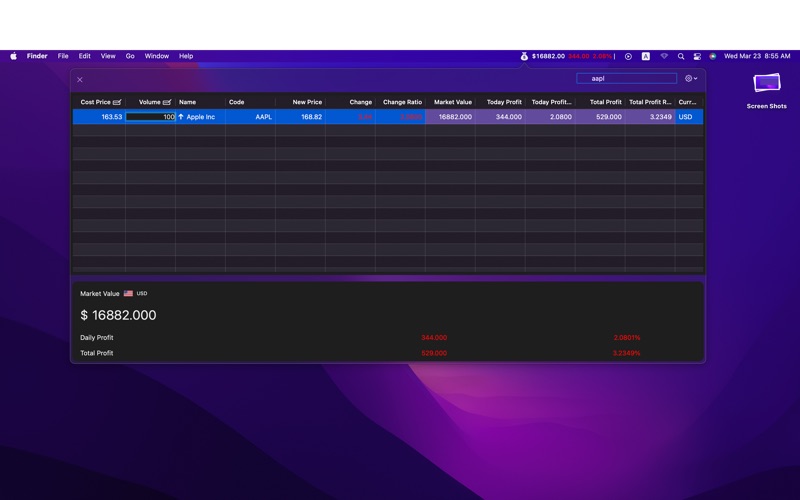Screen dimensions: 800x500
Task: Select the Total Profit ratio cell 3.2349
Action: click(x=651, y=117)
